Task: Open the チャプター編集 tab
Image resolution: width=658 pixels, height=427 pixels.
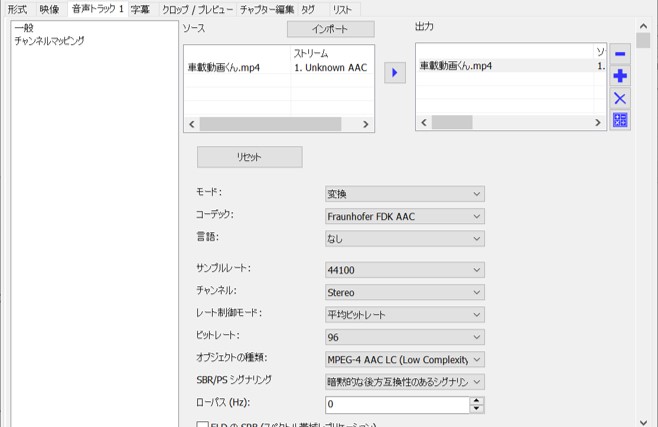Action: (x=267, y=9)
